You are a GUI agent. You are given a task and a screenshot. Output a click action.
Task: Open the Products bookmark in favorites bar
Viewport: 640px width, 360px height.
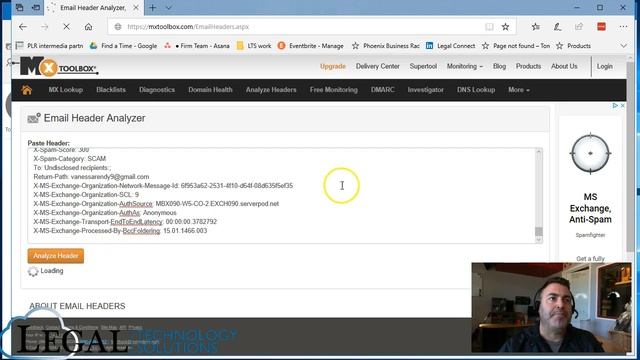574,46
